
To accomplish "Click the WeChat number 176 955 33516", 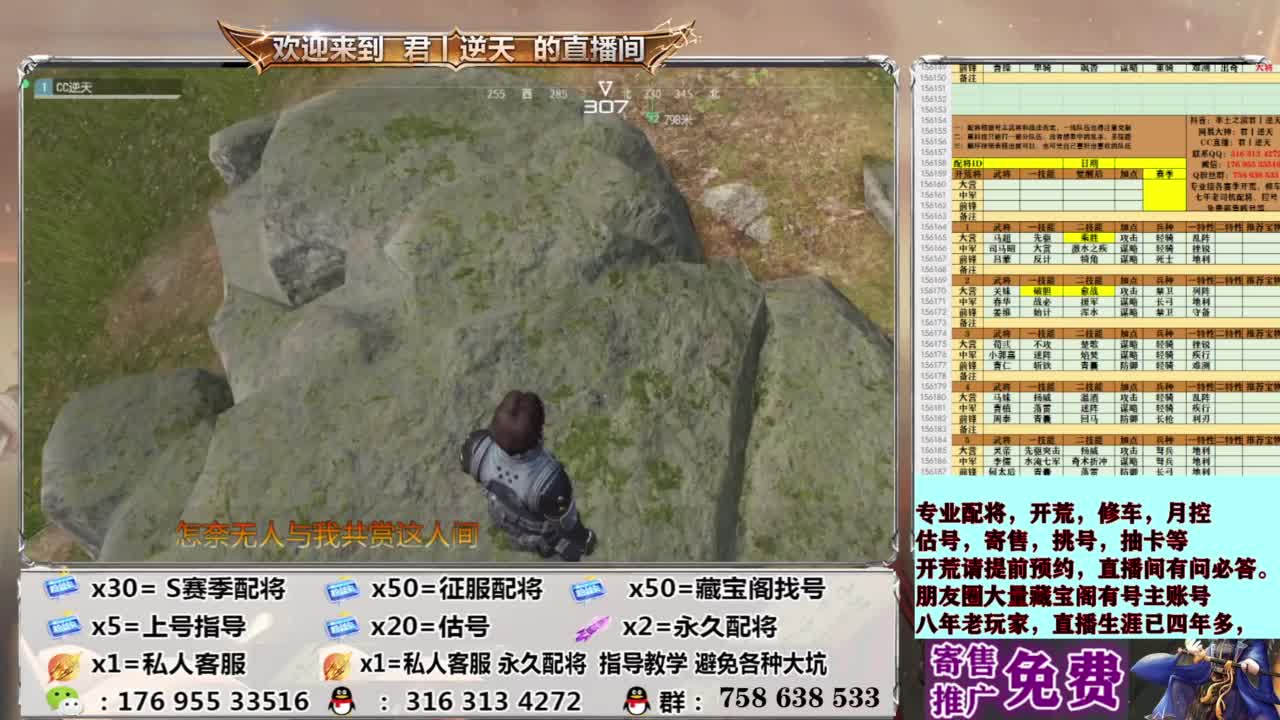I will [213, 700].
